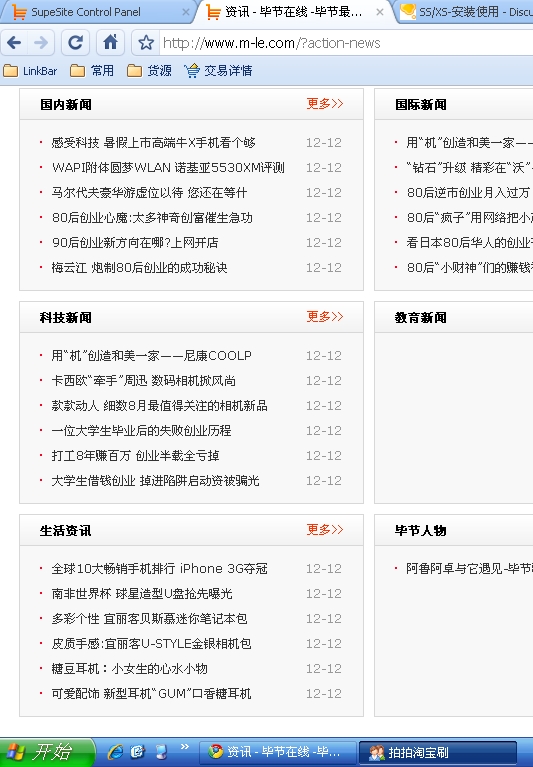The height and width of the screenshot is (767, 533).
Task: Click the 生活资讯 section heading
Action: point(66,530)
